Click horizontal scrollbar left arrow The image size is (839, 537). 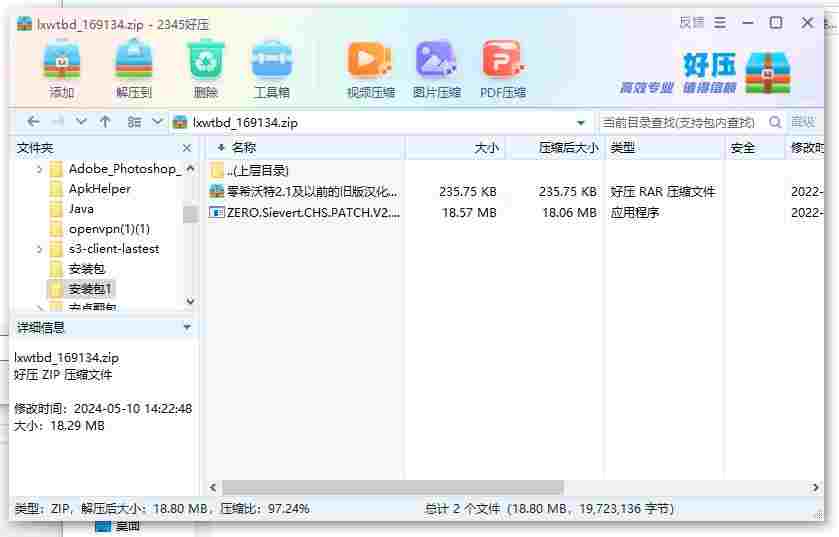coord(213,487)
